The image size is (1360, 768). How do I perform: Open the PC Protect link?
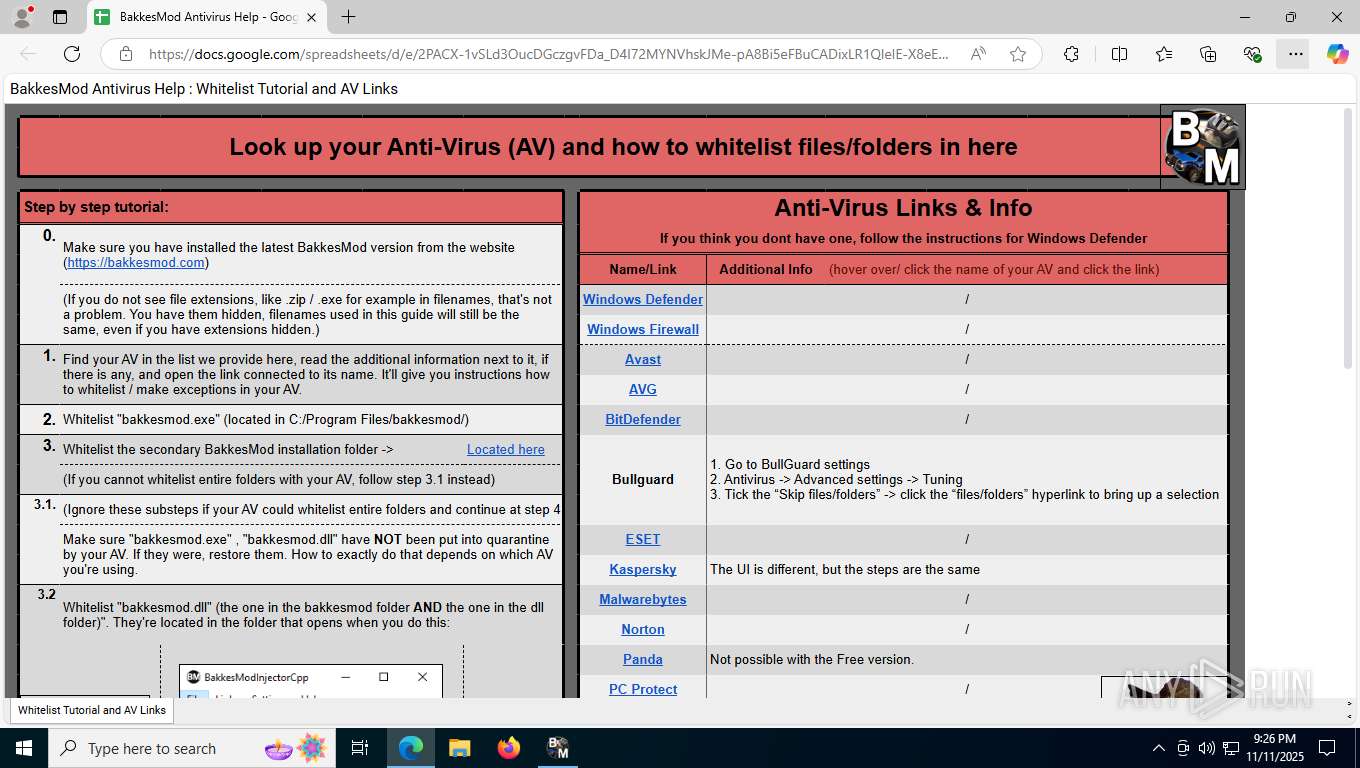pos(643,689)
